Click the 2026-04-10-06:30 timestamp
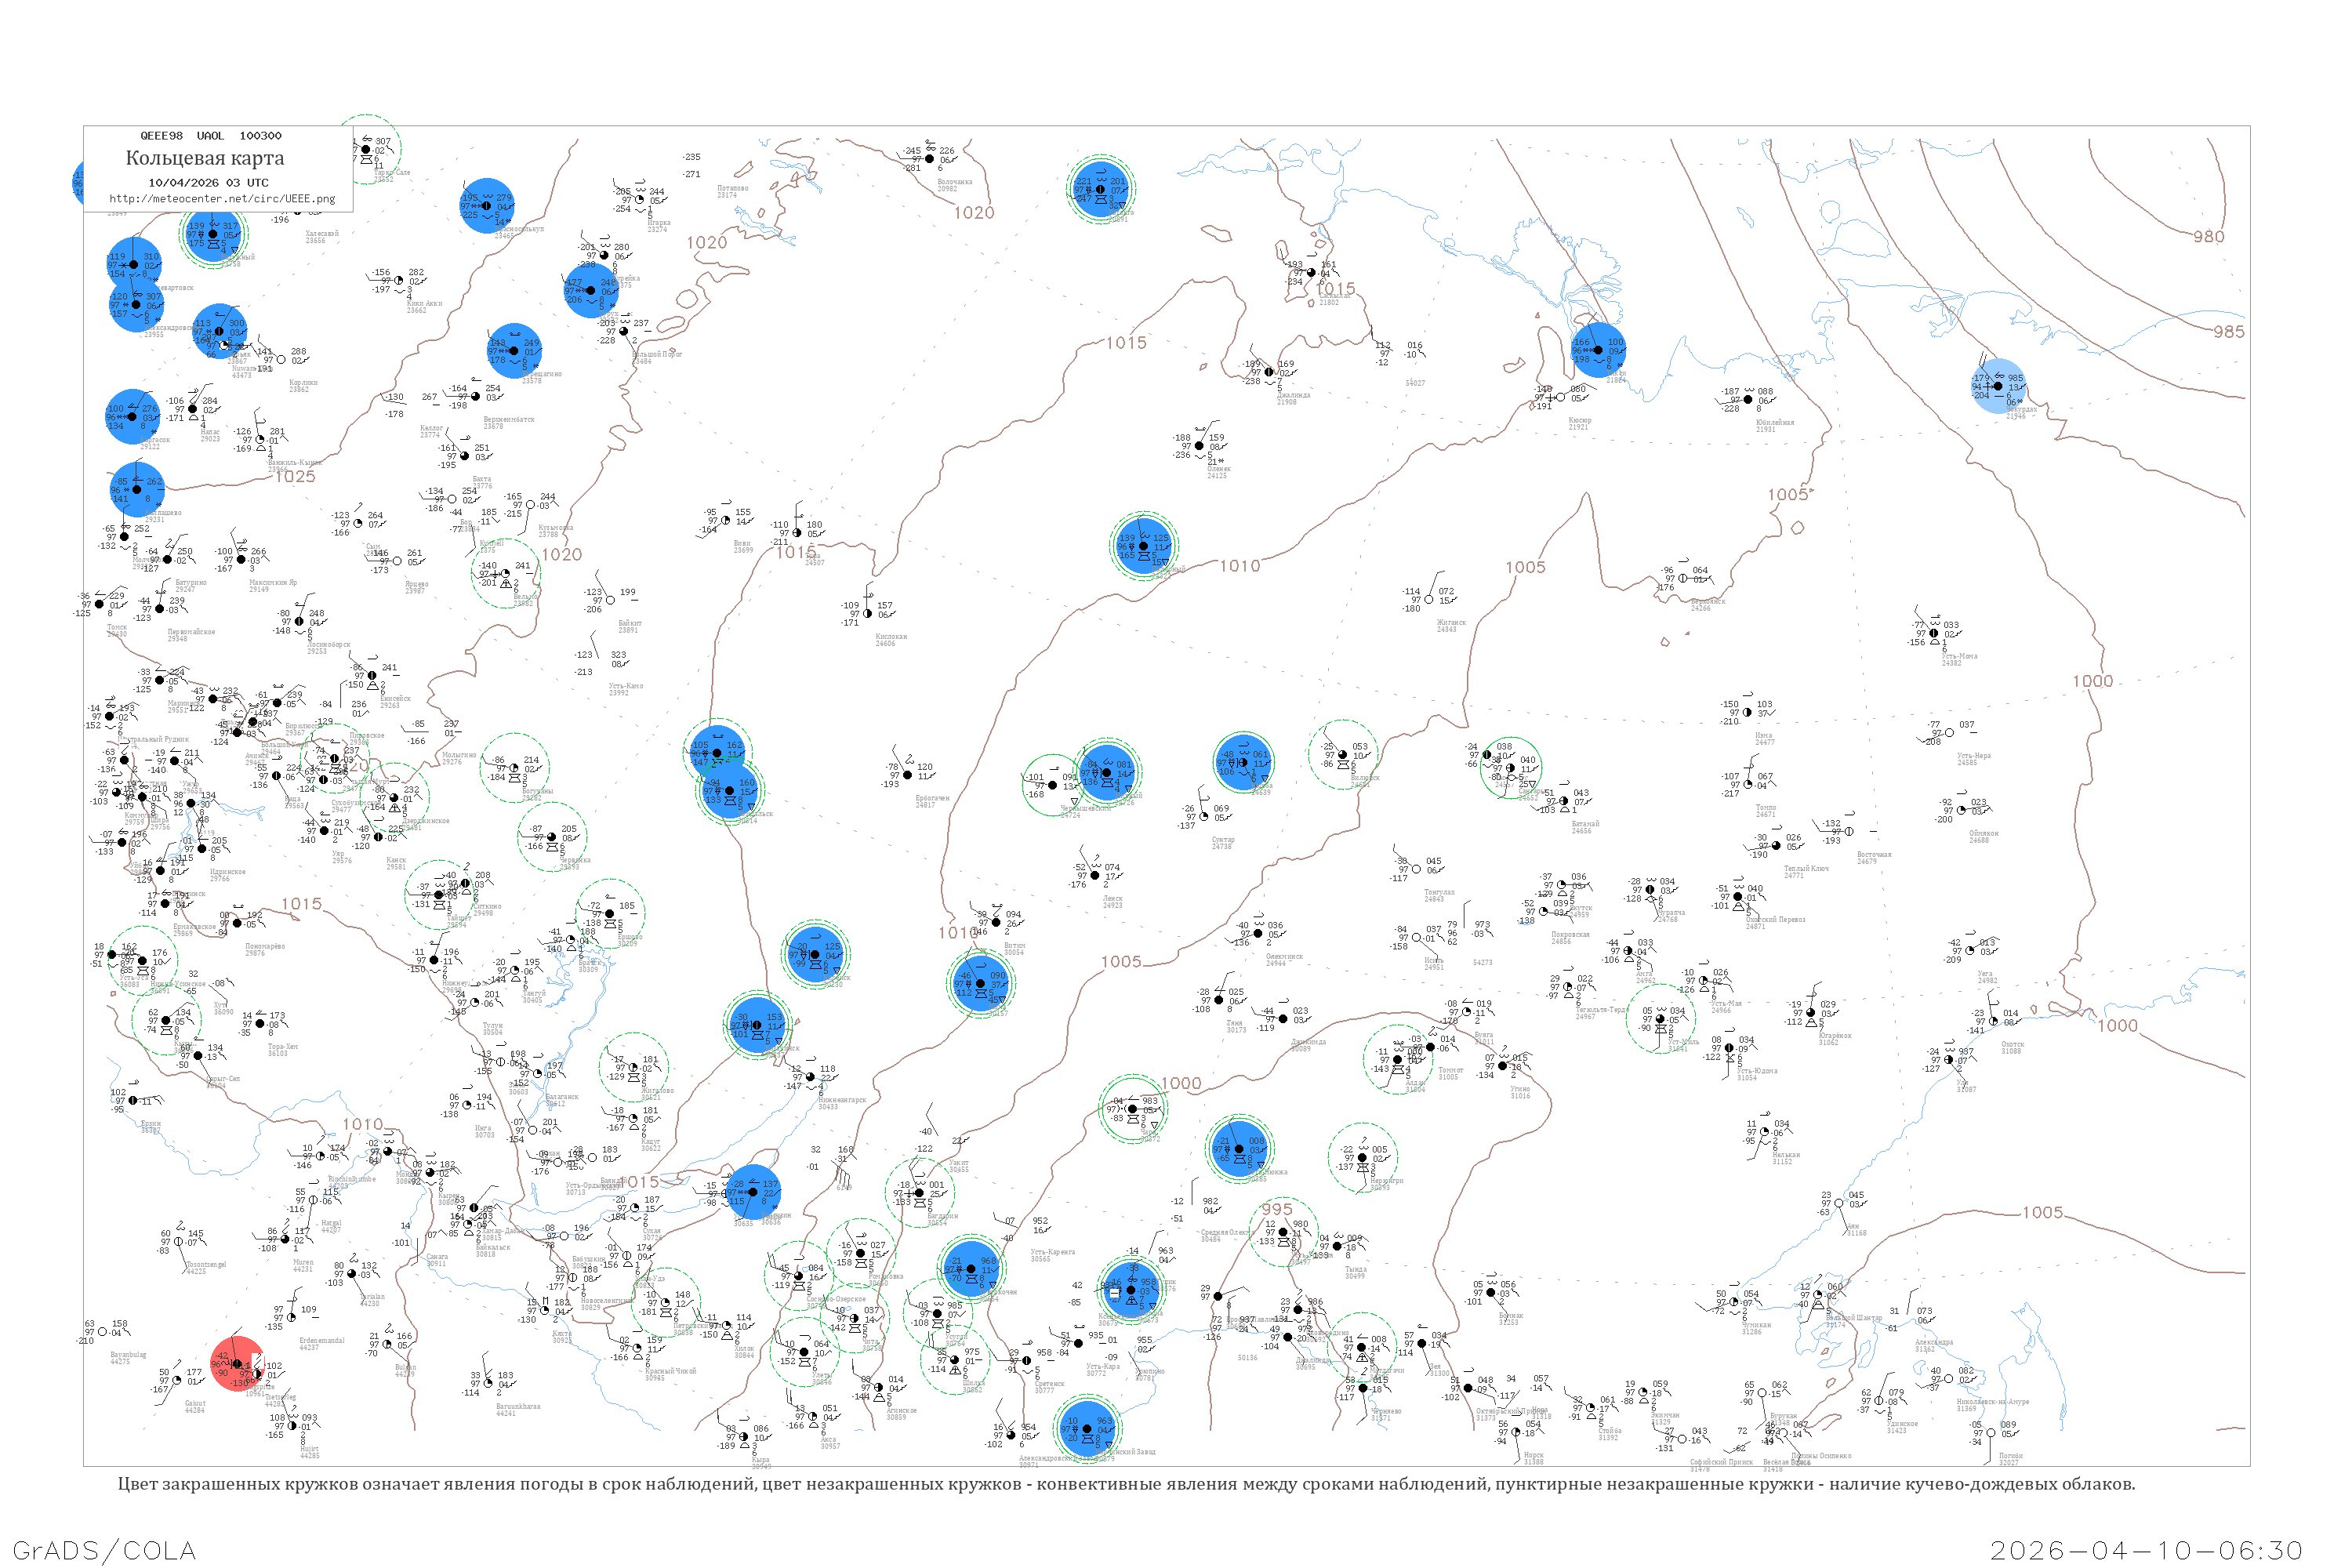The height and width of the screenshot is (1568, 2352). pos(2146,1550)
